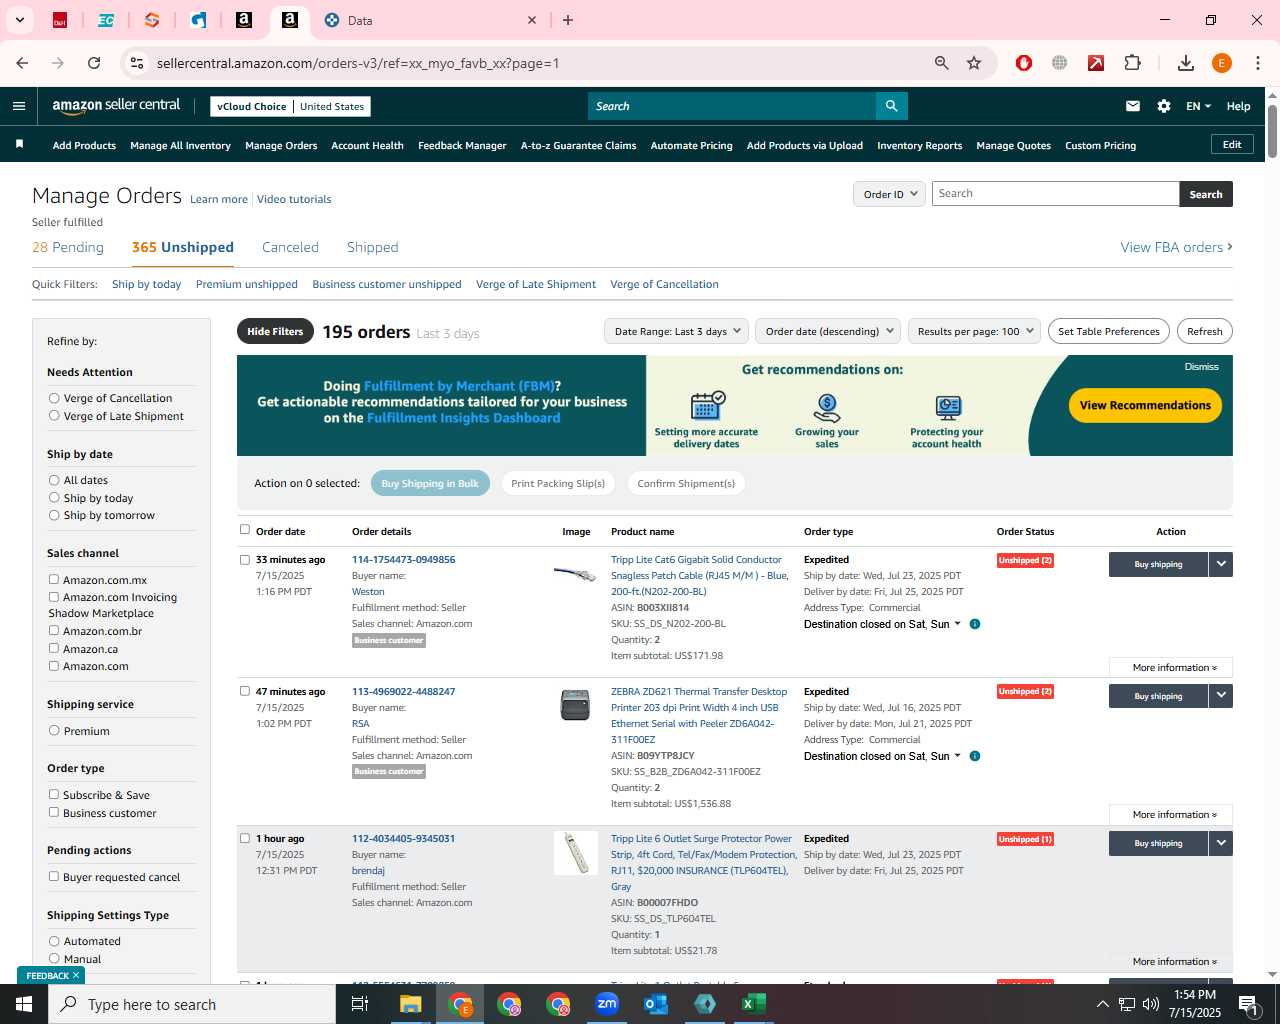The image size is (1280, 1024).
Task: Open the View FBA orders link
Action: tap(1176, 247)
